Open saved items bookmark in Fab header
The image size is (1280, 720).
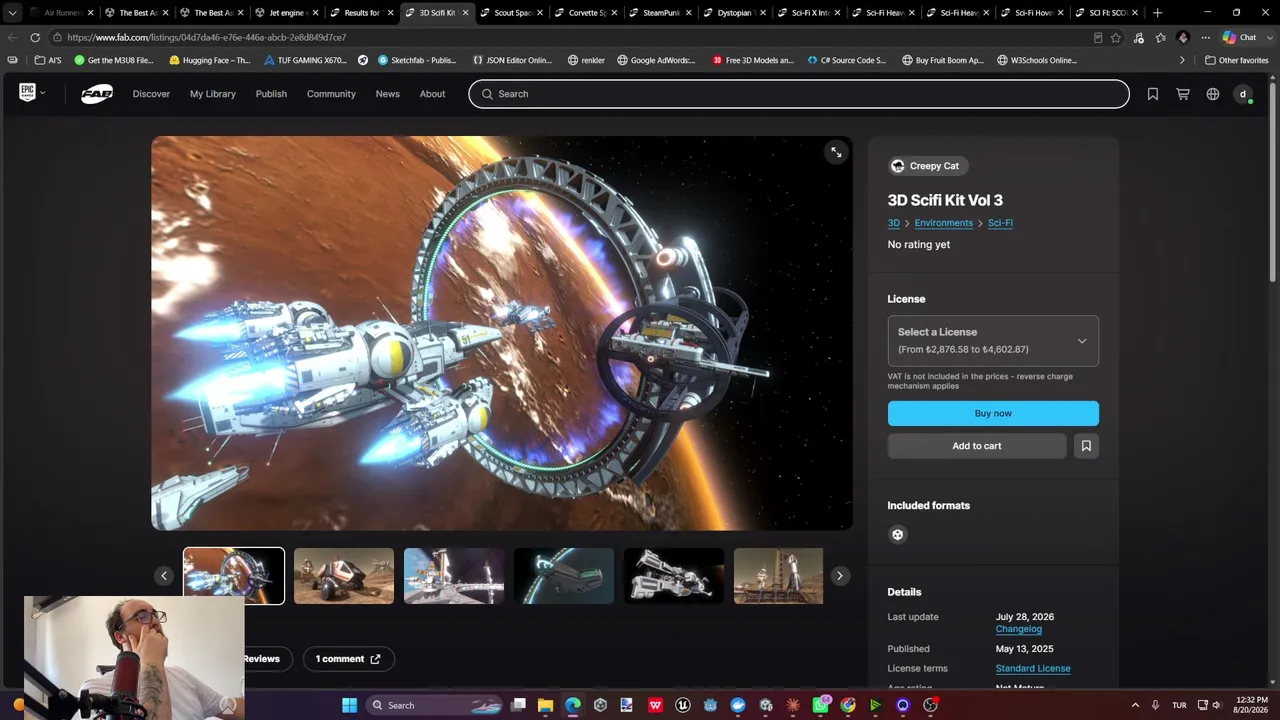click(1153, 94)
